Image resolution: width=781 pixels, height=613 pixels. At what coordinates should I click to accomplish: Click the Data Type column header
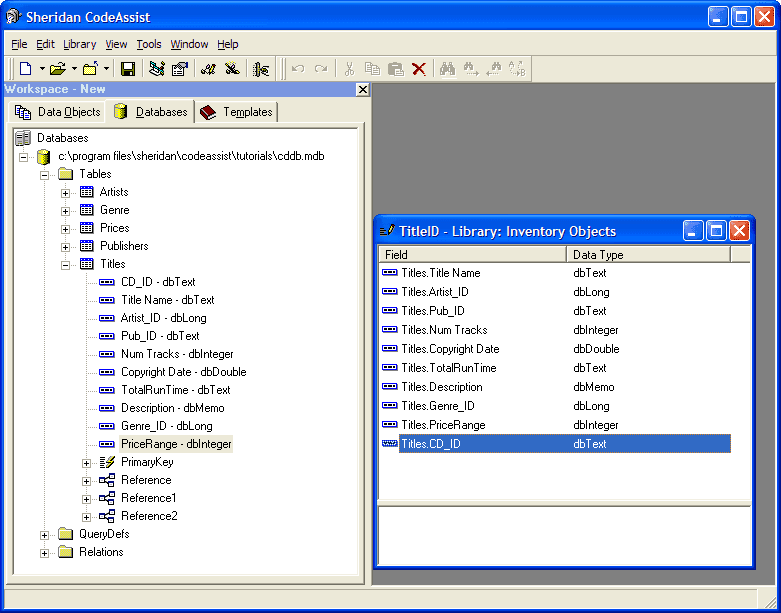(x=649, y=255)
